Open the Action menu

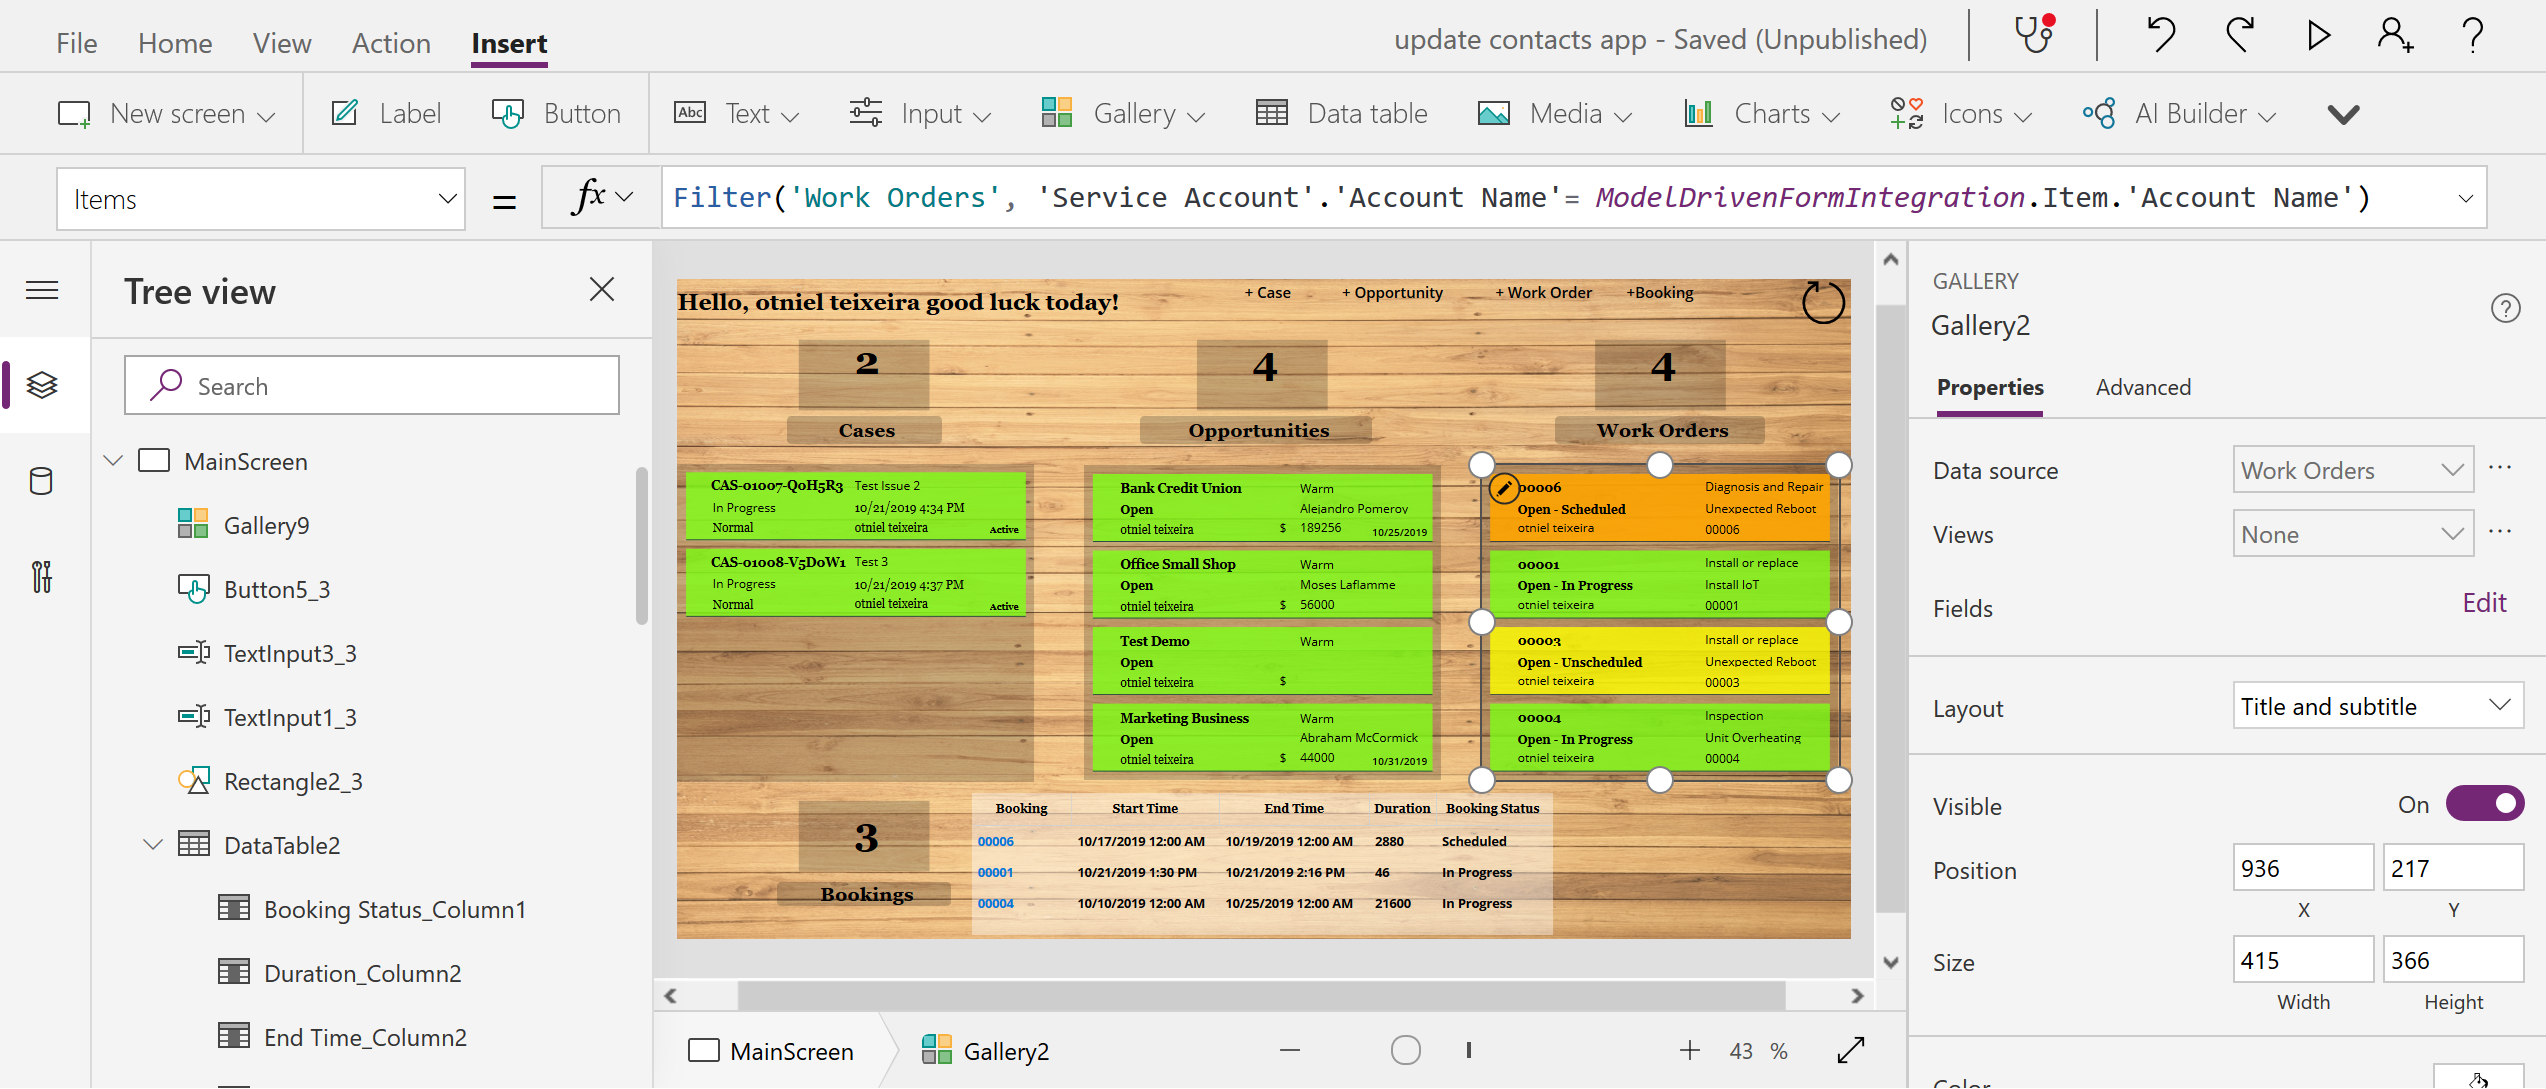pos(390,43)
